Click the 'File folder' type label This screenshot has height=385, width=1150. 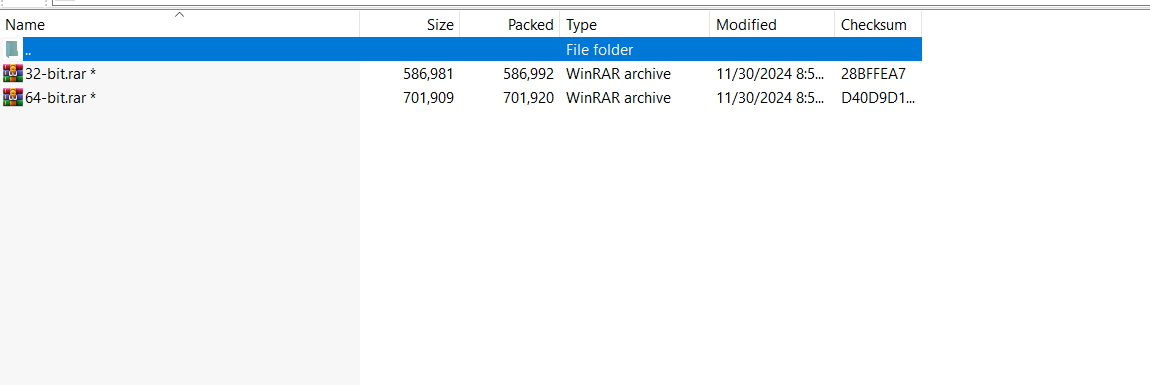(x=599, y=50)
